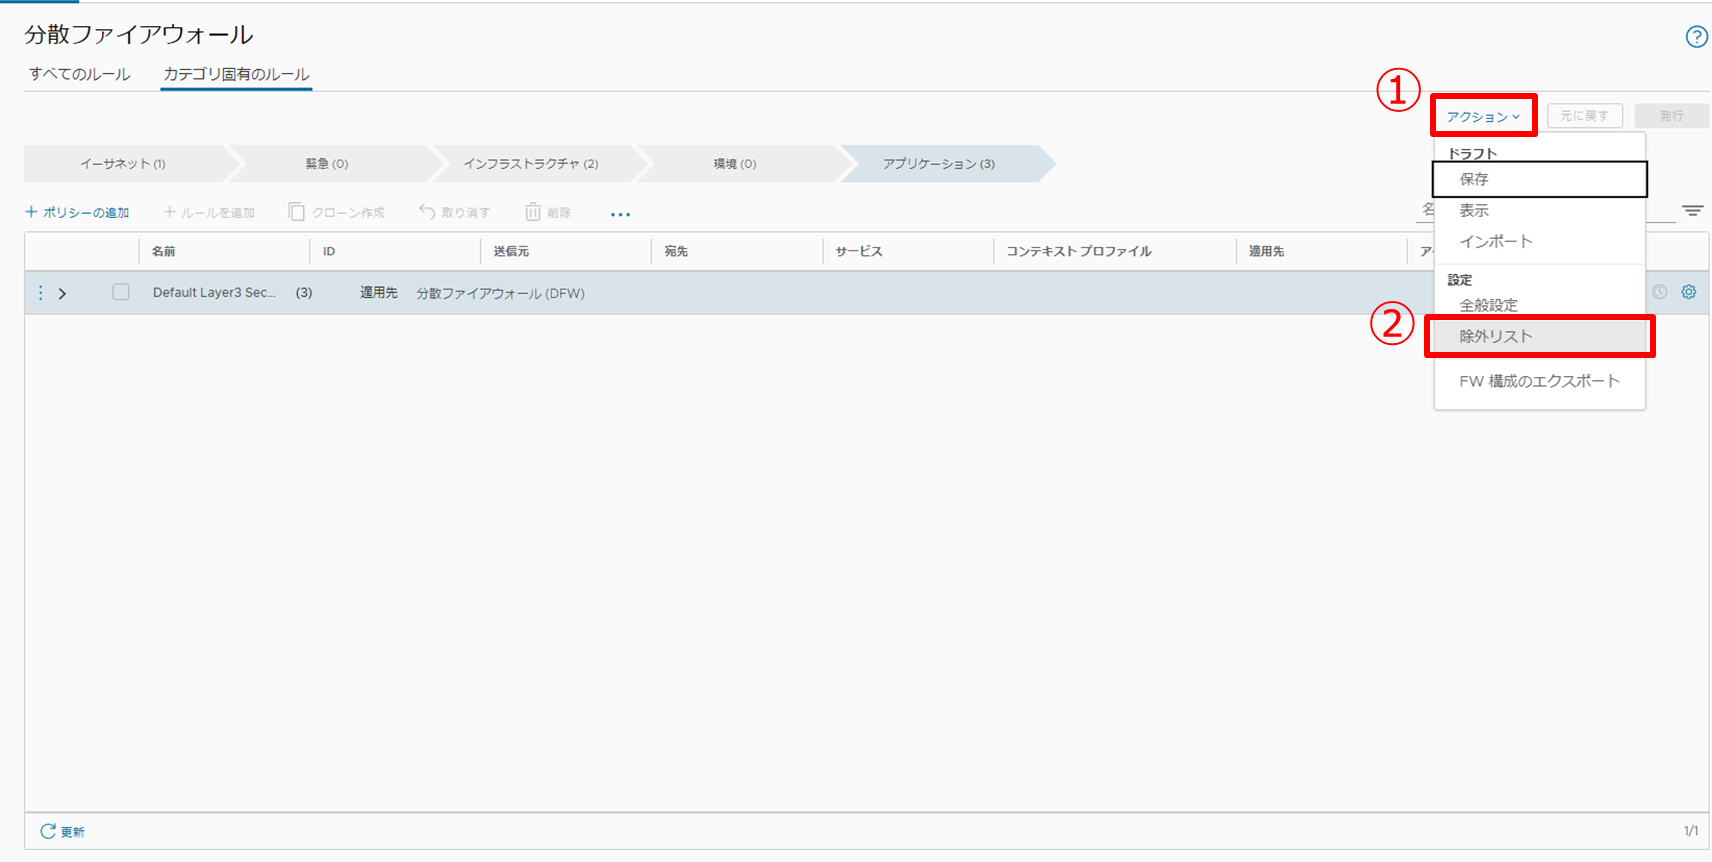Screen dimensions: 1712x862
Task: Open the filter rules icon
Action: (1692, 211)
